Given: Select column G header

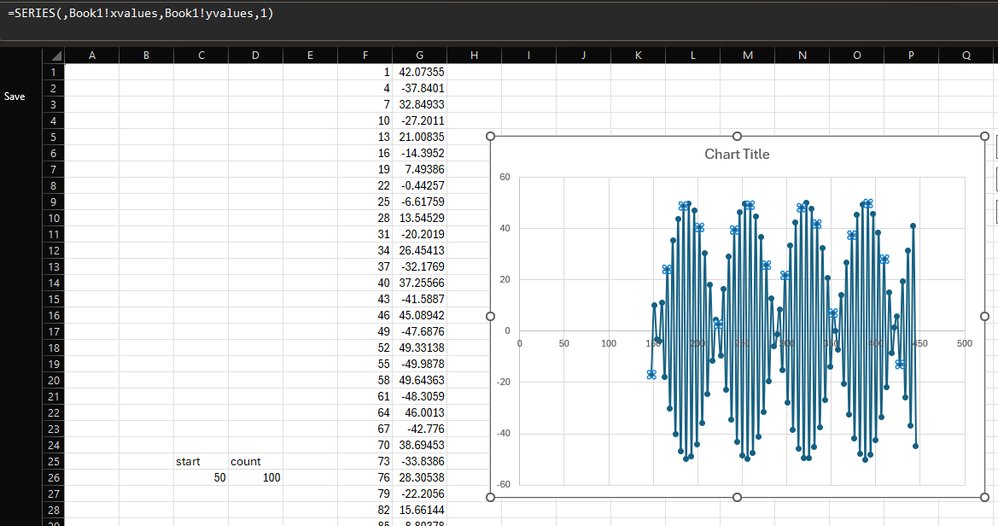Looking at the screenshot, I should [x=419, y=55].
